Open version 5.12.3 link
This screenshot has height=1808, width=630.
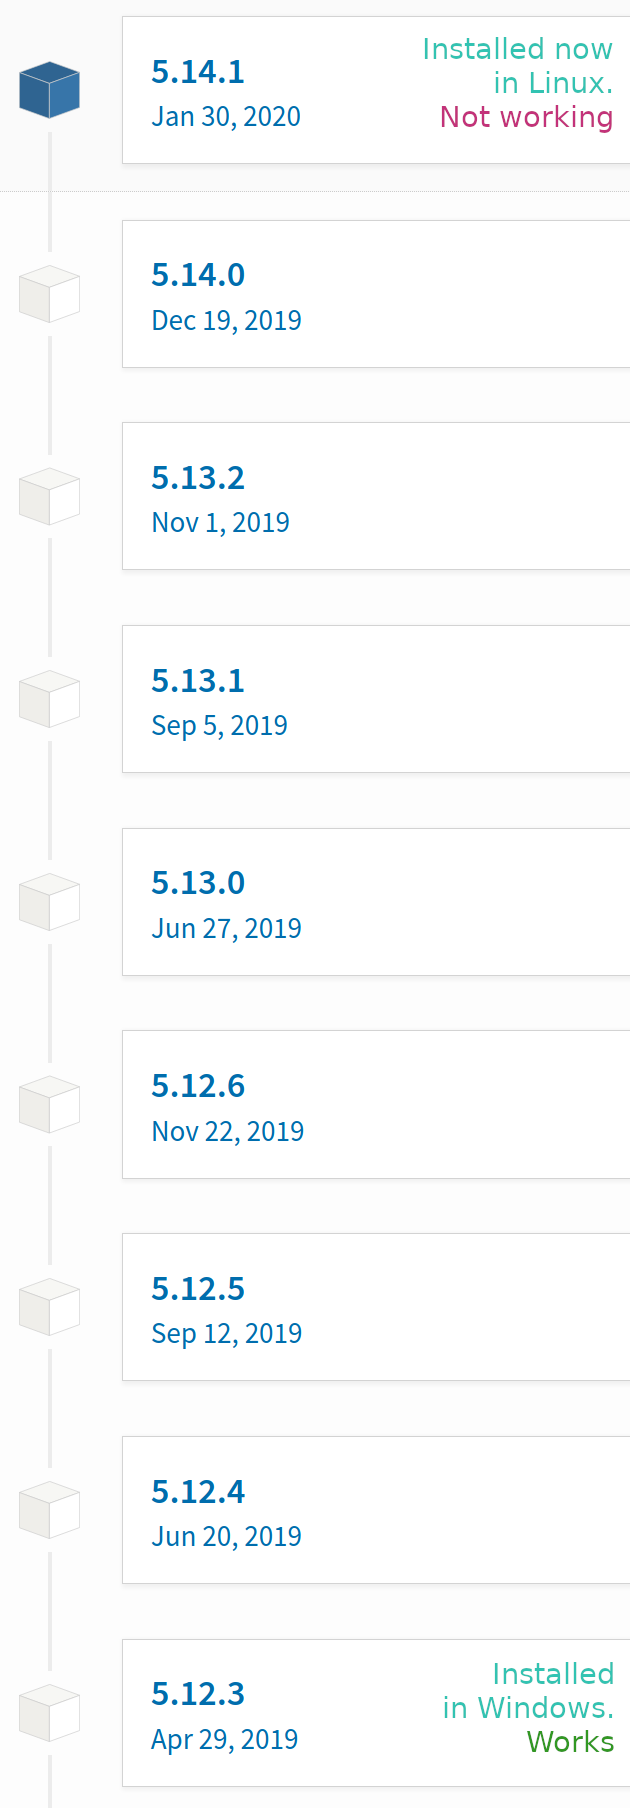(x=198, y=1694)
